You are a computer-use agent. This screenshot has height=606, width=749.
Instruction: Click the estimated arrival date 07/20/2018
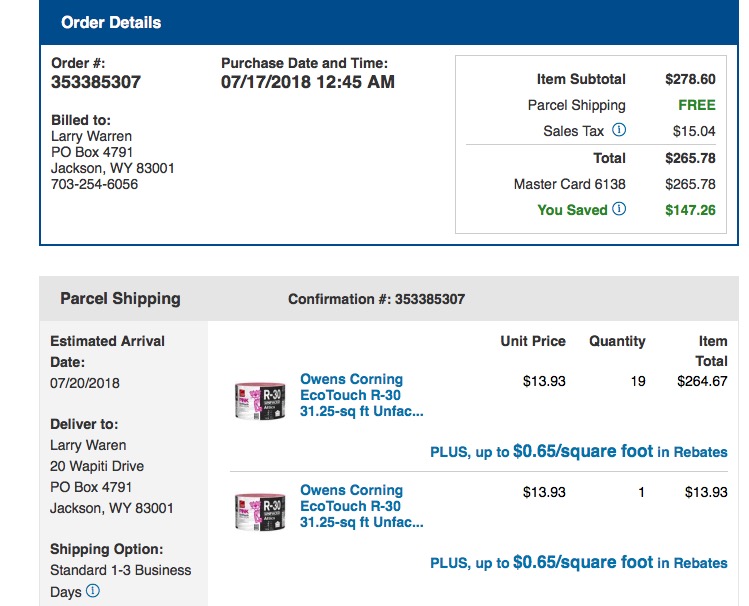pos(85,383)
